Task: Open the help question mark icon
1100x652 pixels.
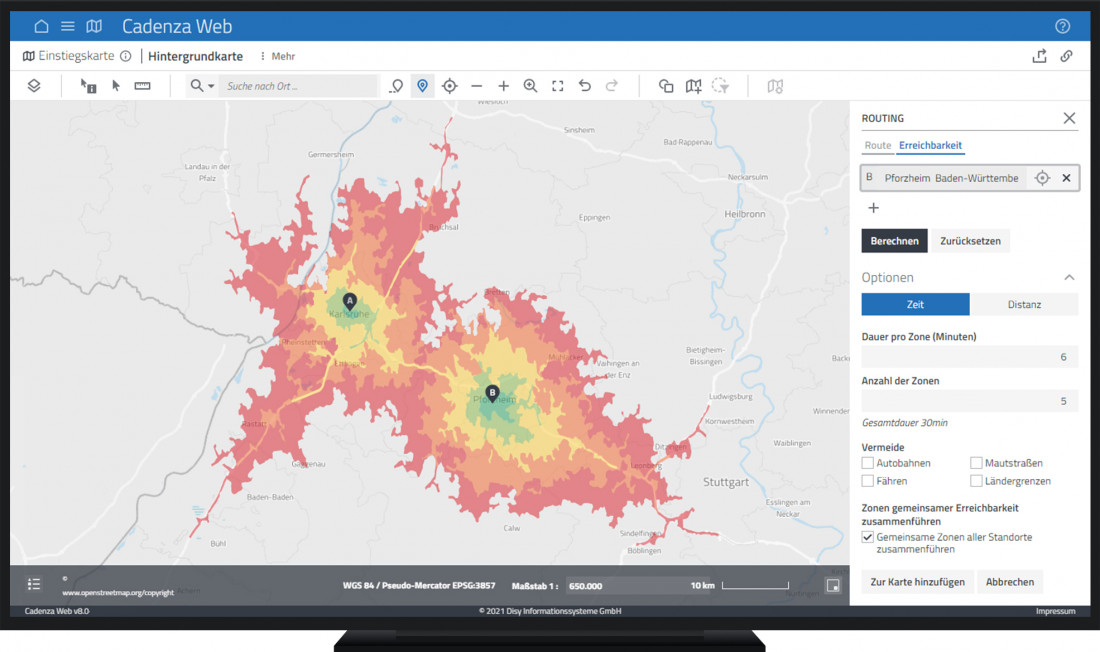Action: pos(1062,26)
